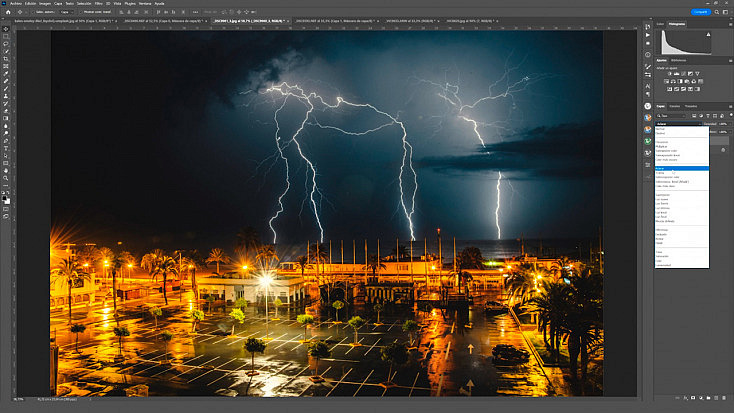
Task: Click the layer effects fx icon
Action: click(x=685, y=398)
